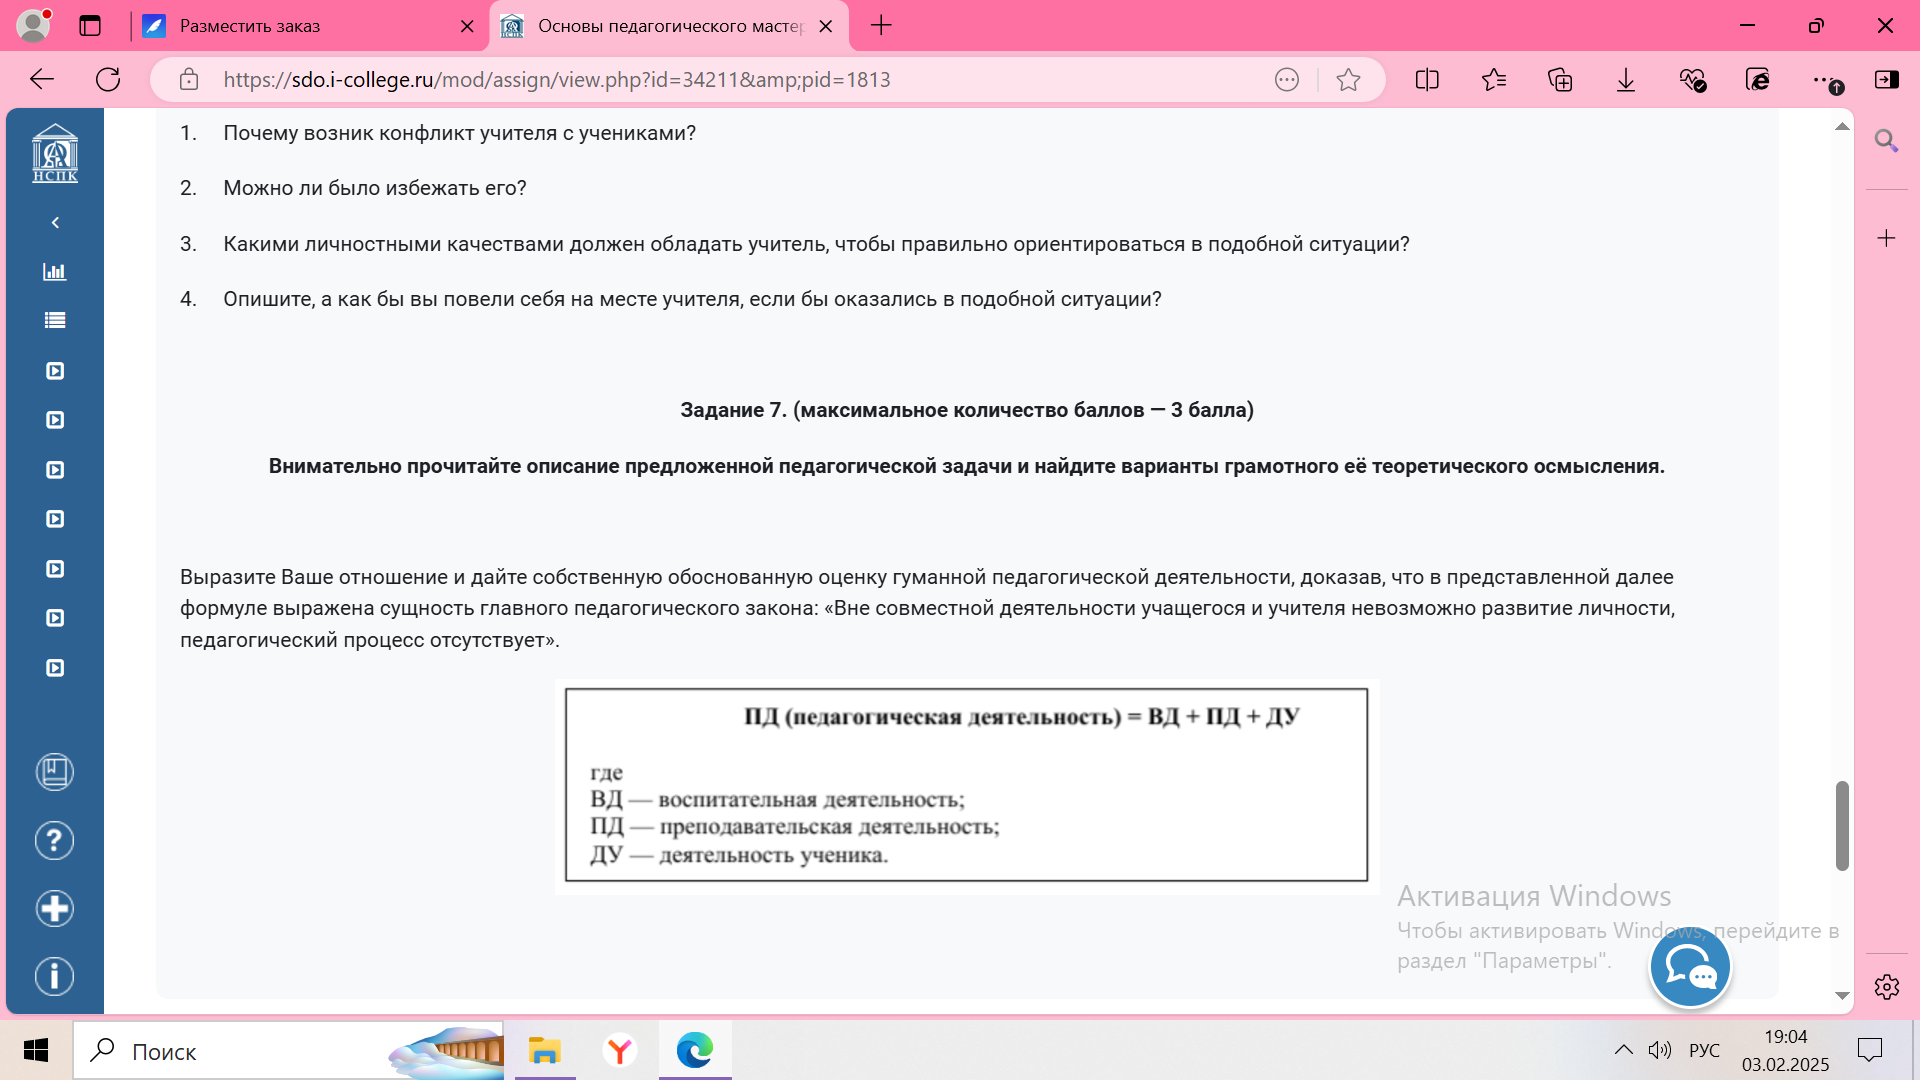The width and height of the screenshot is (1920, 1080).
Task: Toggle split screen view
Action: pyautogui.click(x=1427, y=80)
